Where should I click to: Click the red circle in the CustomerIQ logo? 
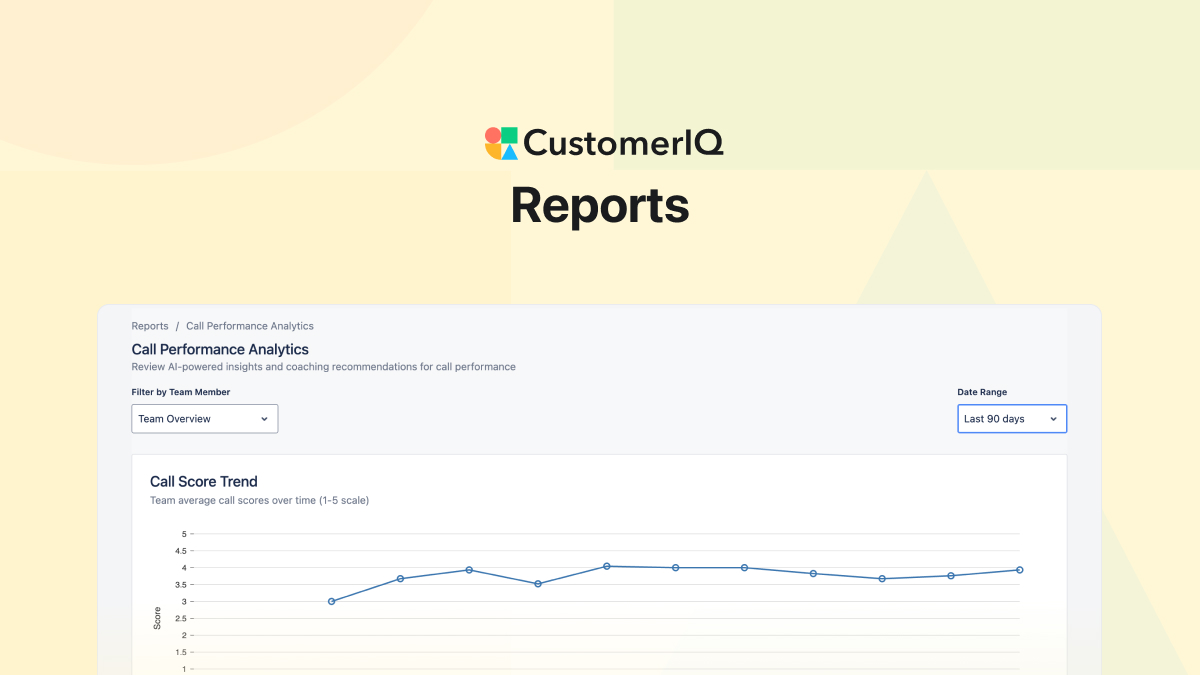(x=493, y=135)
